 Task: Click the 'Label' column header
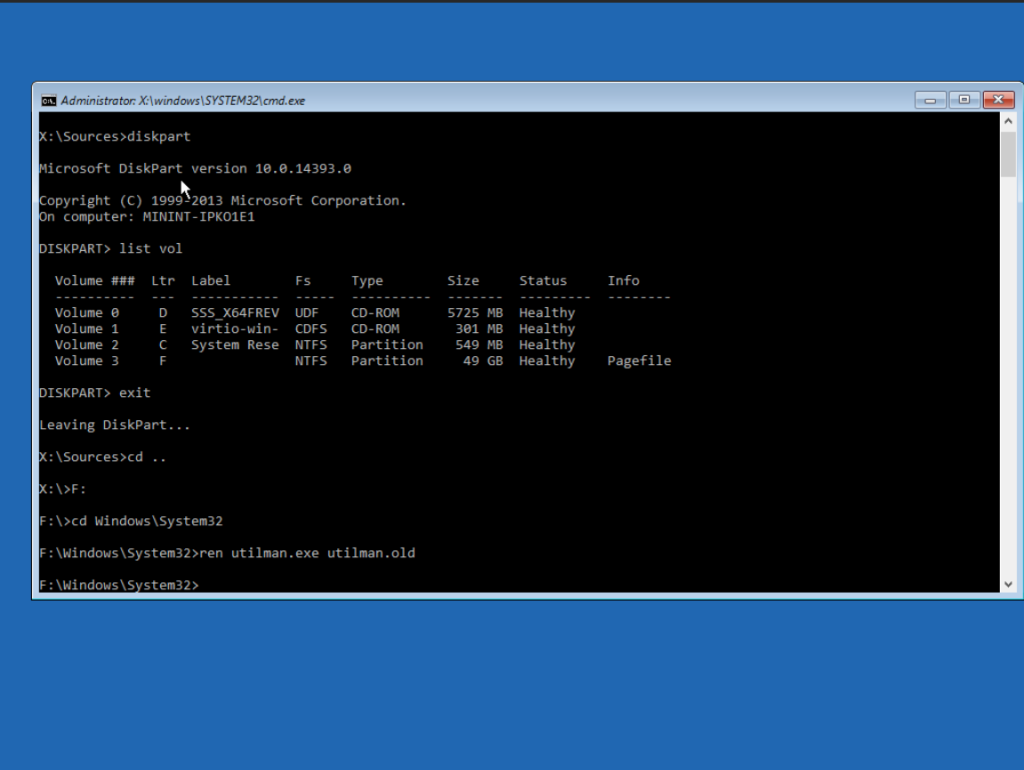pos(210,281)
